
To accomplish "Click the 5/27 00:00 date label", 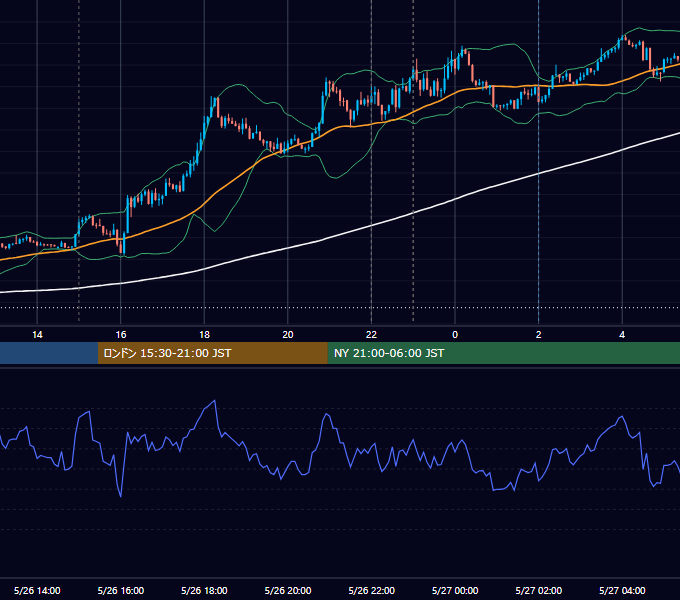I will (x=455, y=590).
